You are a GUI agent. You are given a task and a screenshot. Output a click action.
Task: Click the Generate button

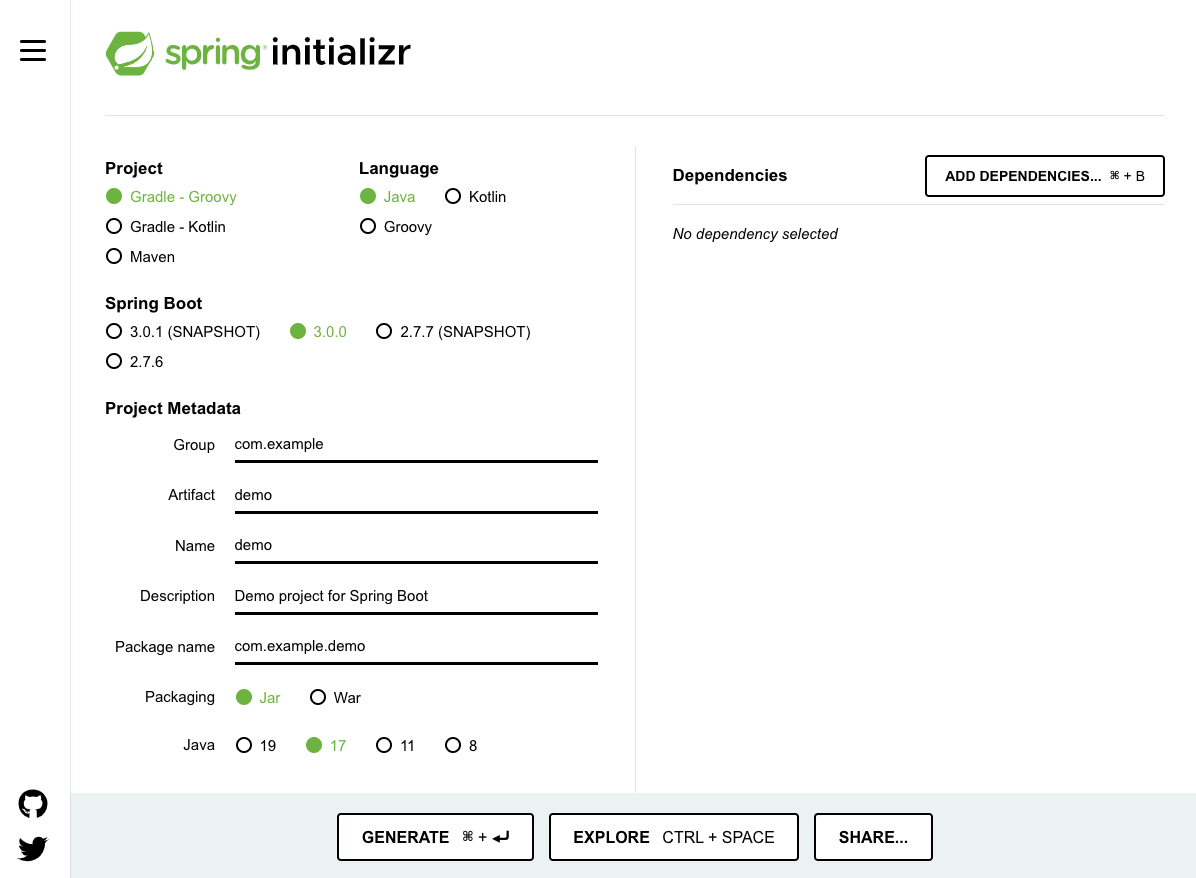(x=435, y=837)
